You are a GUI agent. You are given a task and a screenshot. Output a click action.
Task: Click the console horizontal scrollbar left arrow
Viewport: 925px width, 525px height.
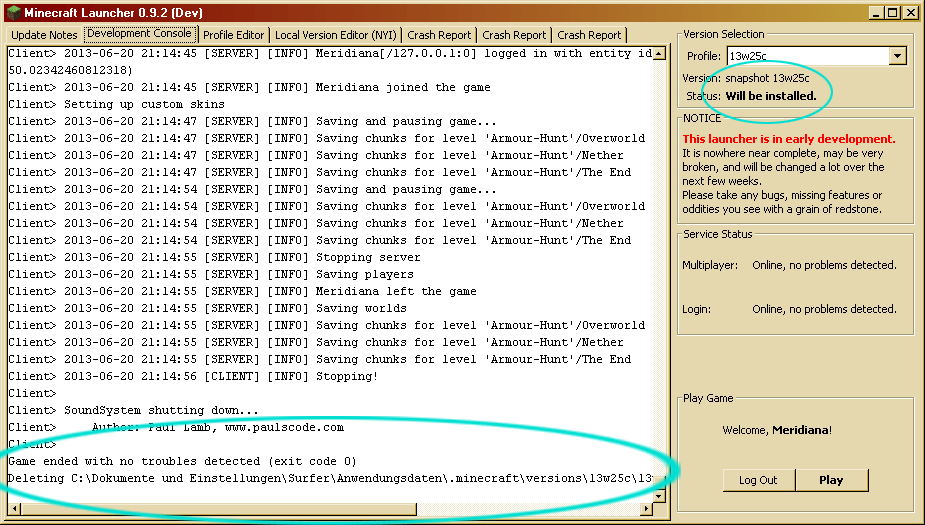(15, 509)
